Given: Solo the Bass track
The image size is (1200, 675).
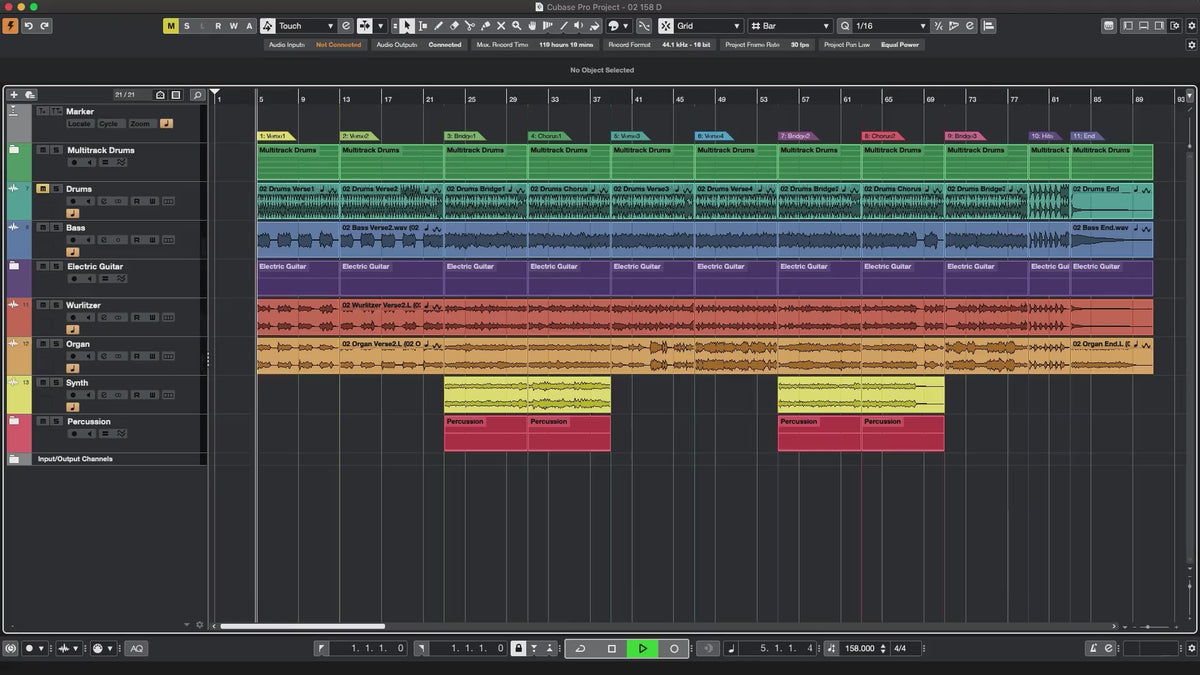Looking at the screenshot, I should point(55,227).
